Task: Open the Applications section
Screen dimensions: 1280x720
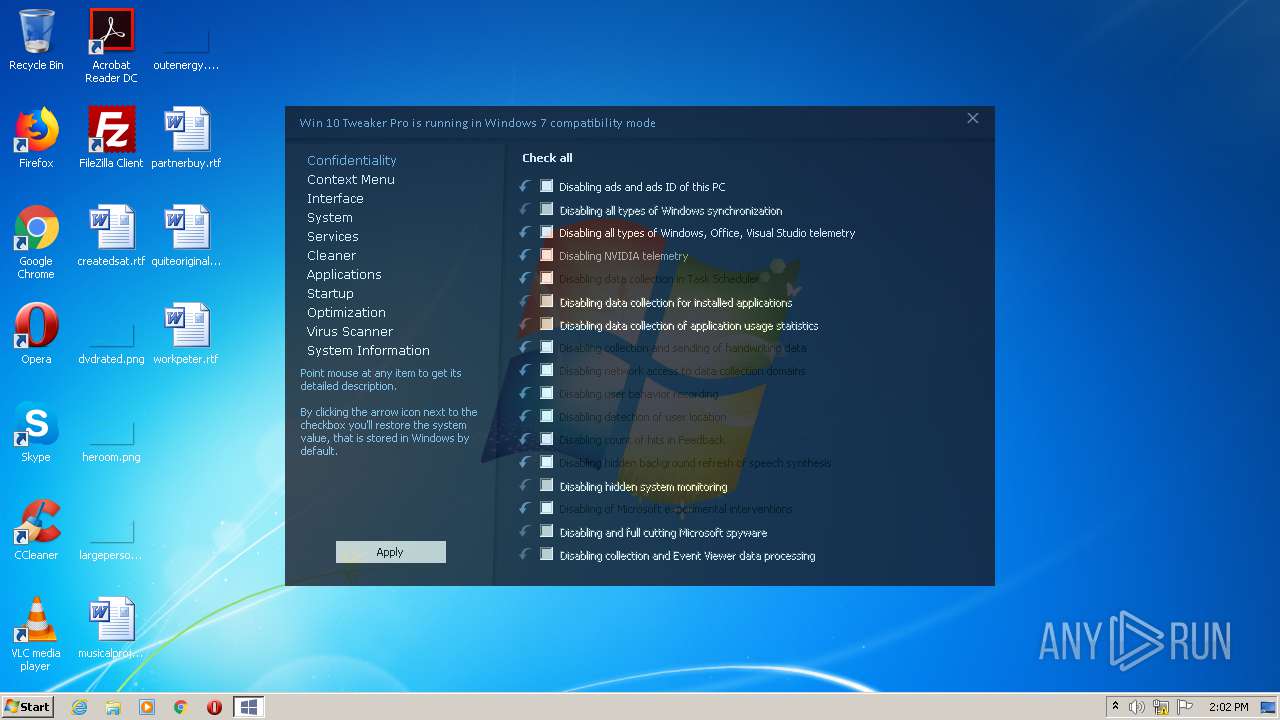Action: tap(344, 274)
